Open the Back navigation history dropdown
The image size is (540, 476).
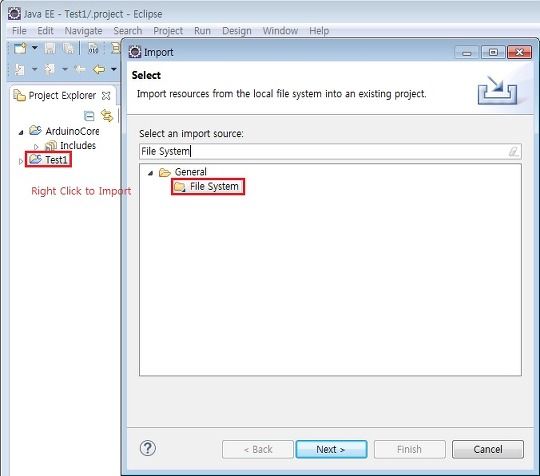pyautogui.click(x=114, y=69)
